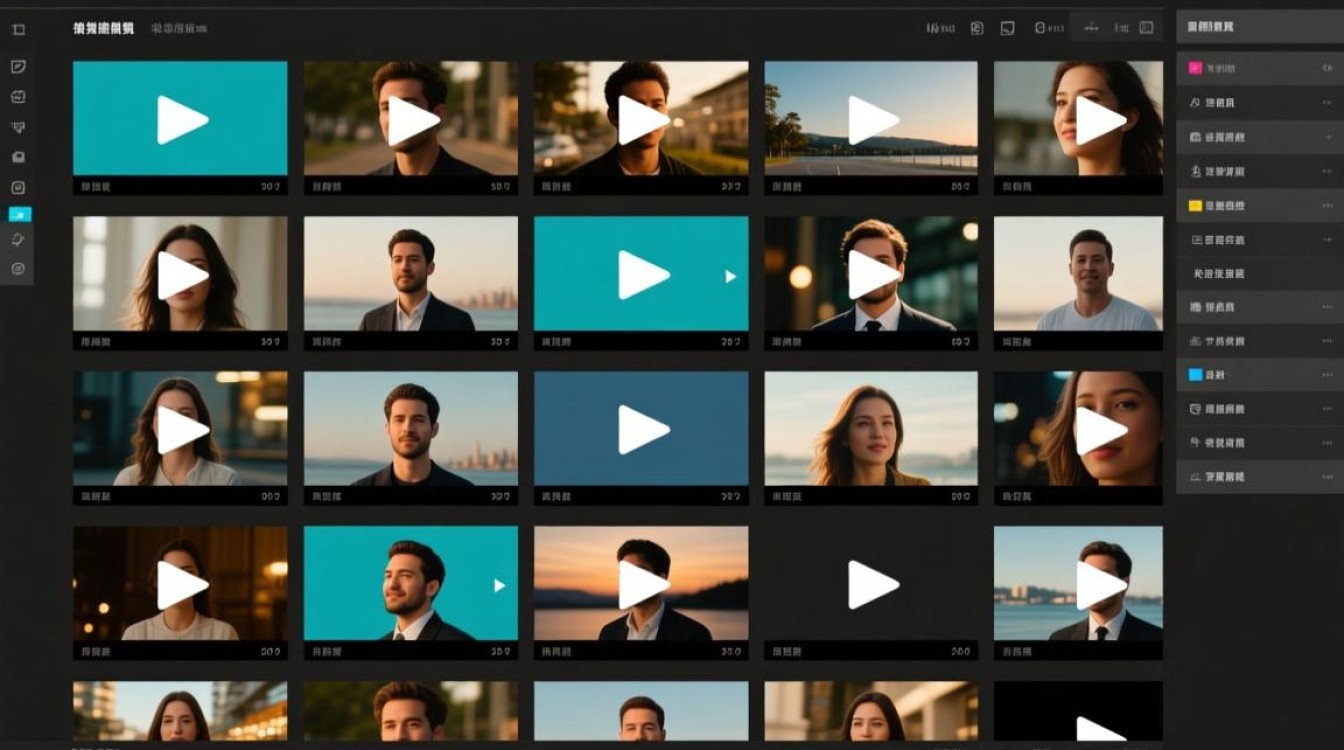Click the horizontal divider icon in top toolbar

1091,28
